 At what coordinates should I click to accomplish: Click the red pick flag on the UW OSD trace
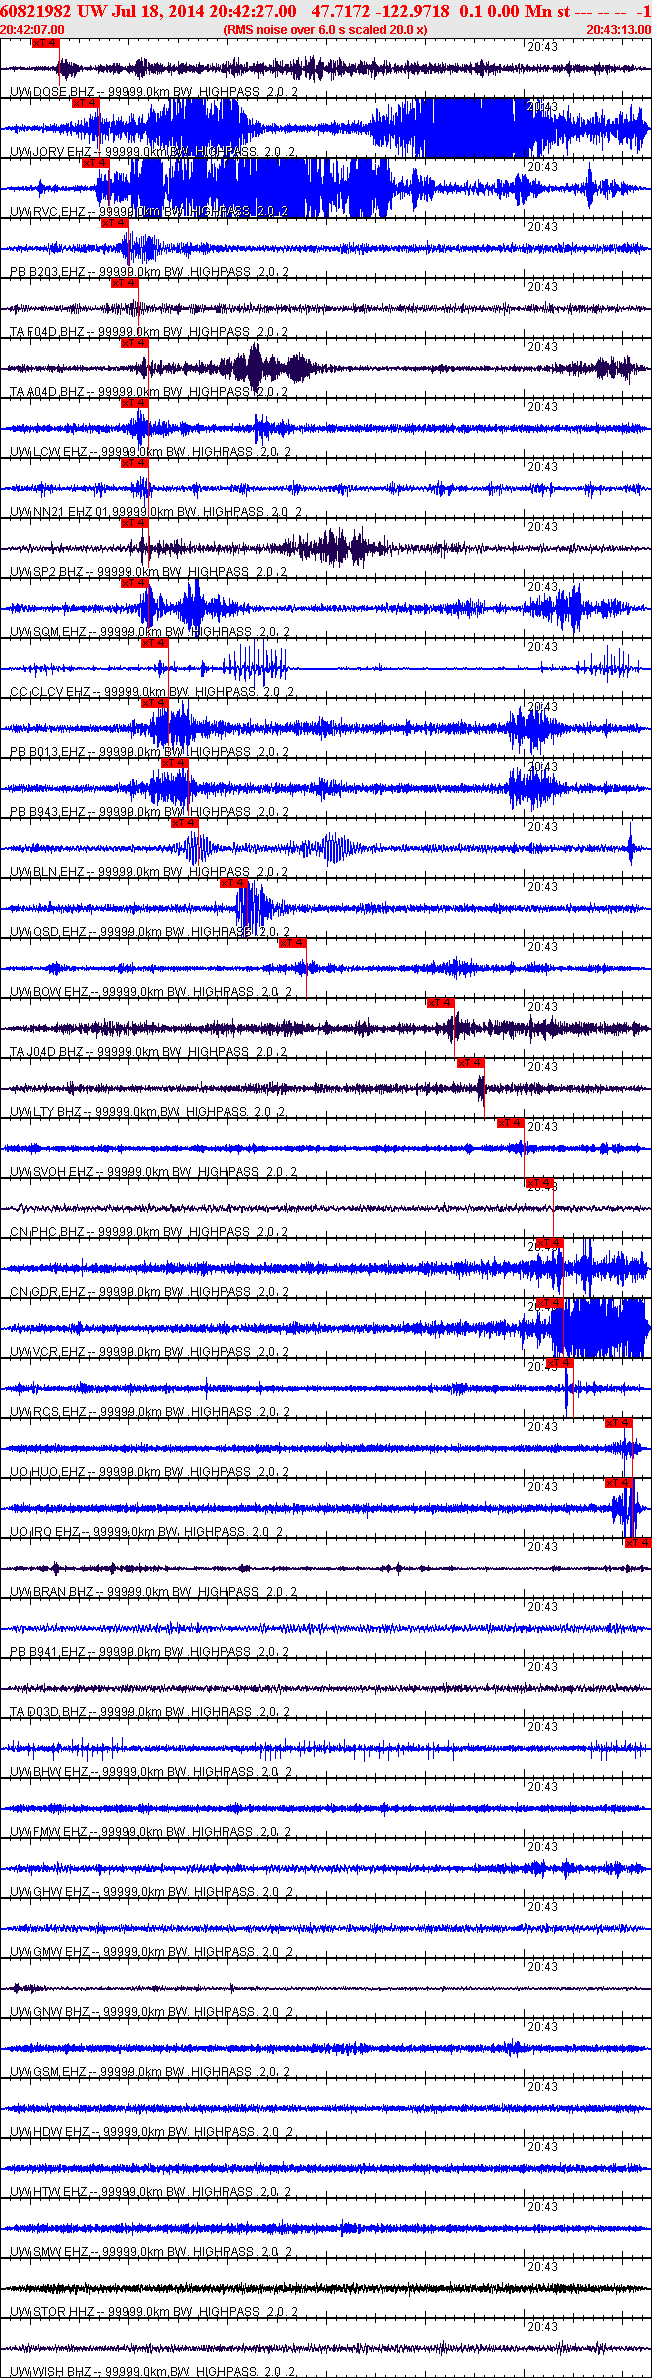tap(234, 883)
